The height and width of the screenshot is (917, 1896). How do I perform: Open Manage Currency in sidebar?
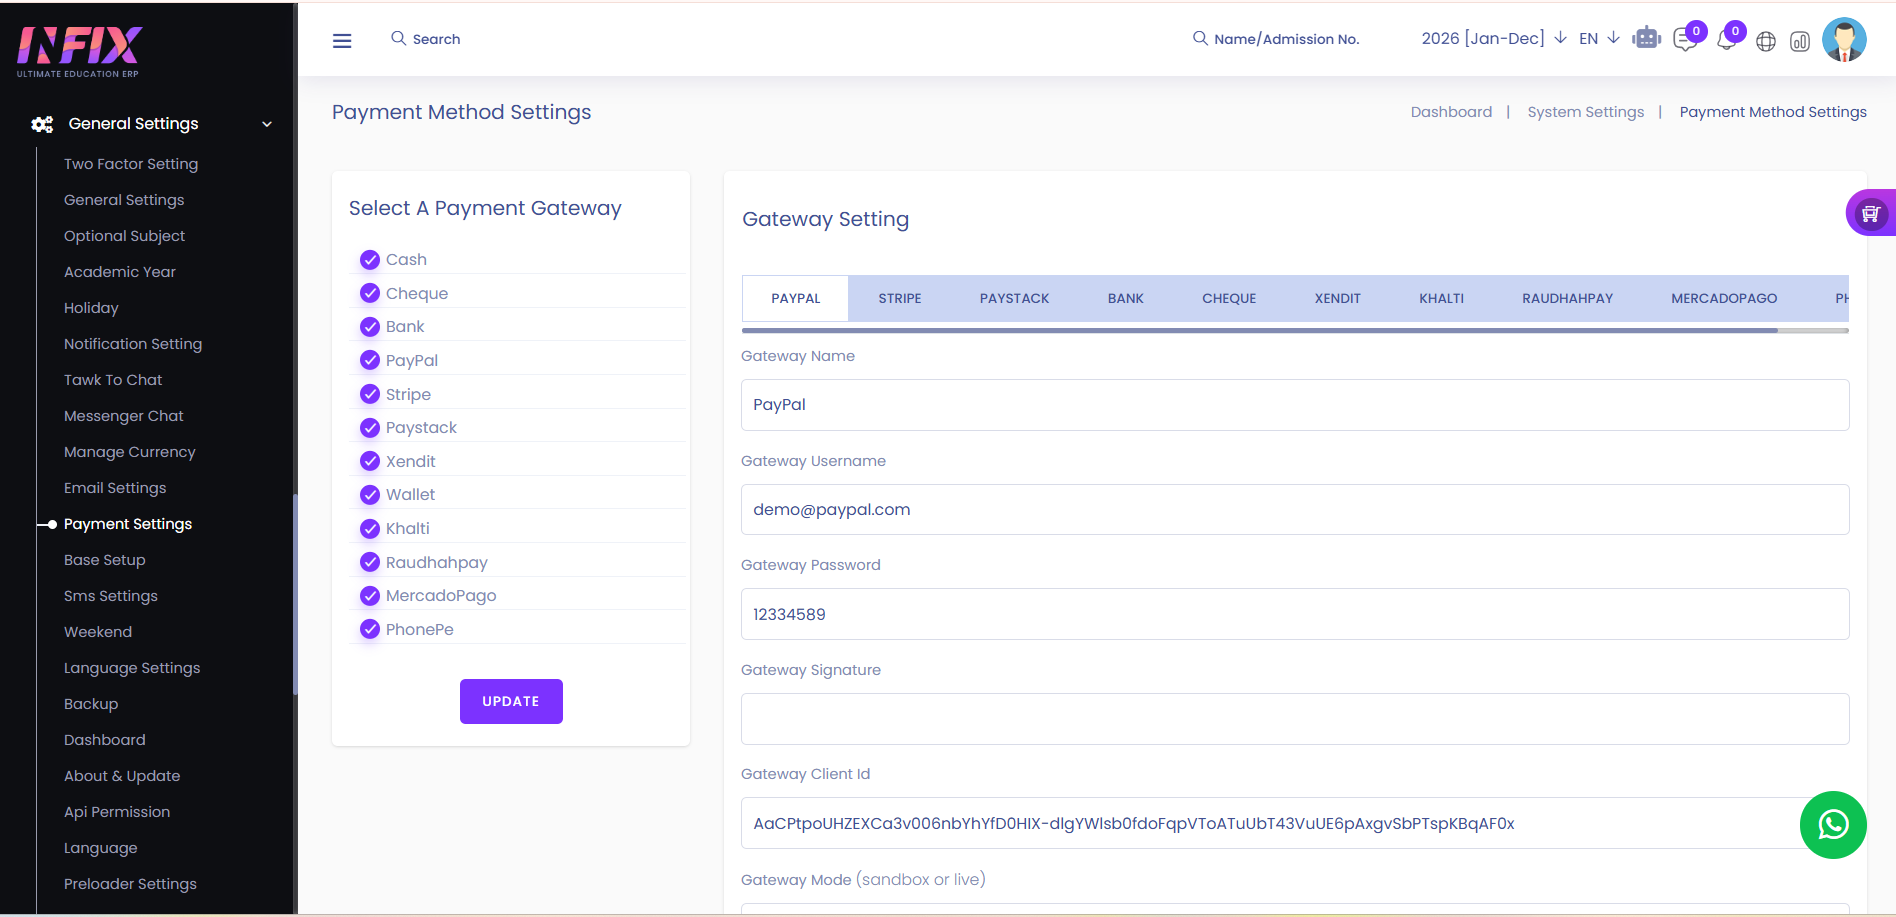(130, 452)
